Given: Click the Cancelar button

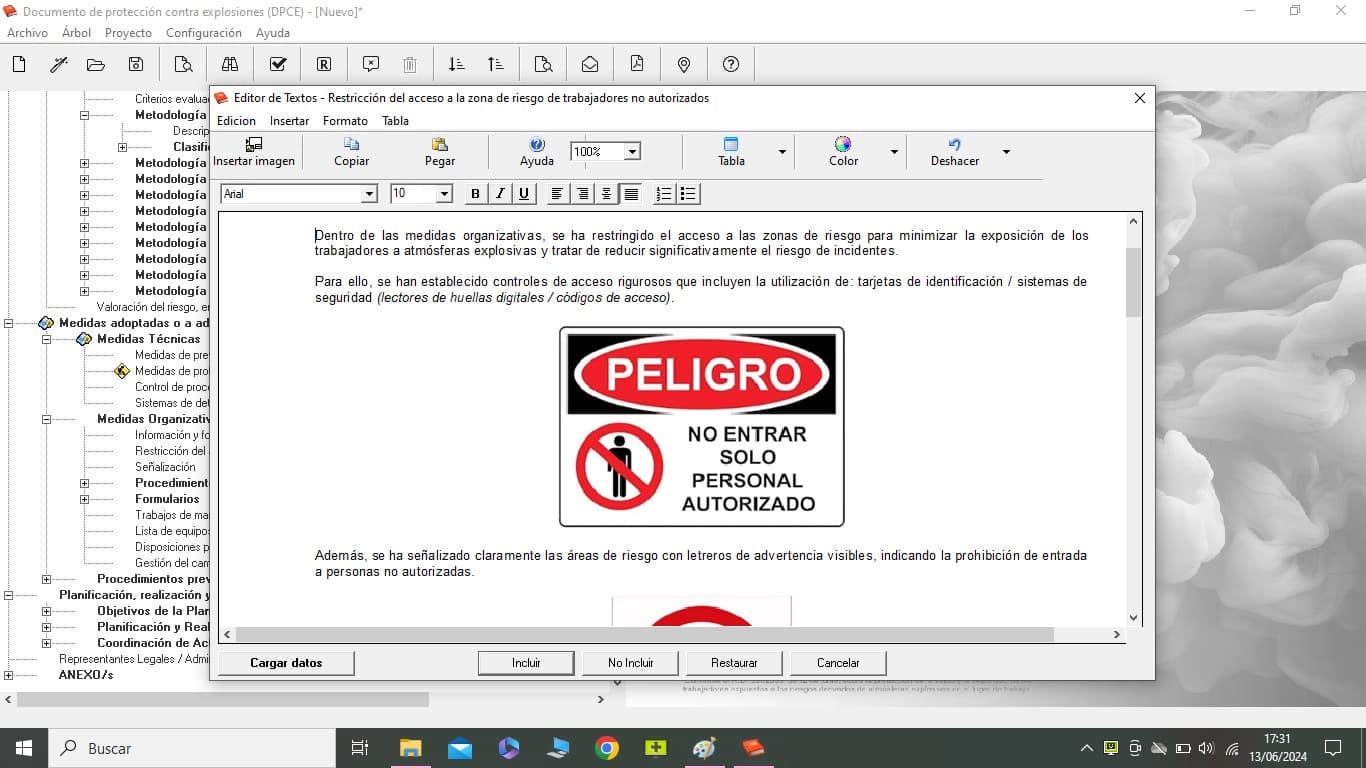Looking at the screenshot, I should tap(838, 663).
